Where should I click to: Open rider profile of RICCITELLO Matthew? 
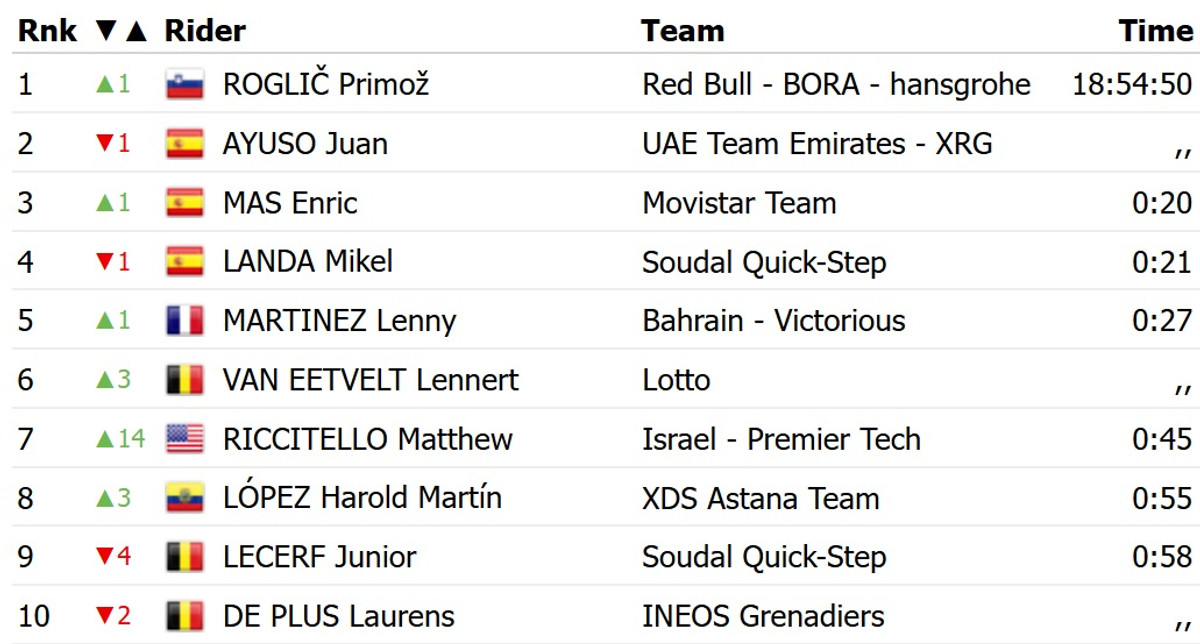coord(368,439)
